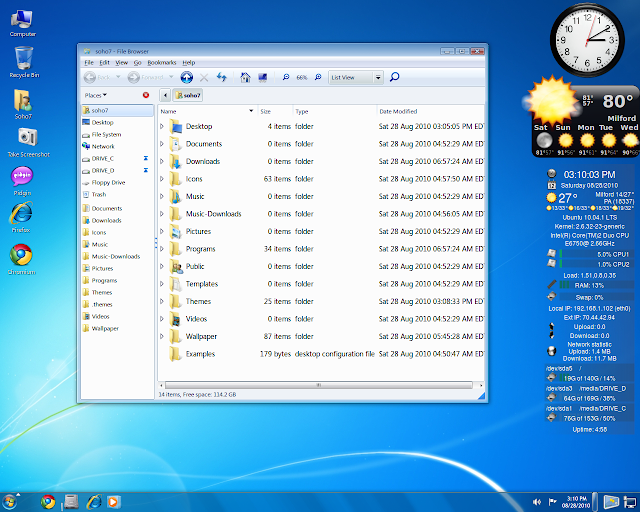This screenshot has height=512, width=640.
Task: Launch Pidgin desktop icon
Action: tap(22, 181)
